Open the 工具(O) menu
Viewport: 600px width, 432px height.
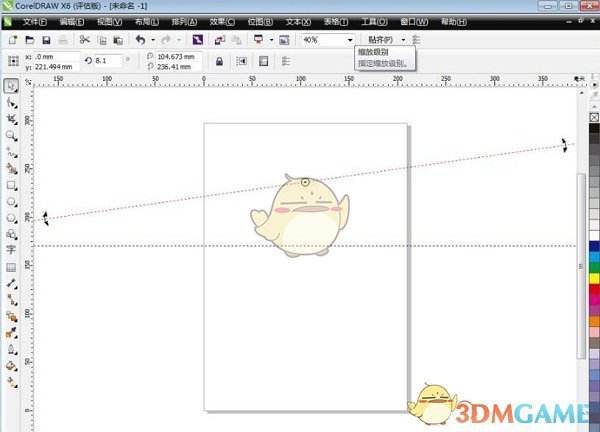[374, 22]
